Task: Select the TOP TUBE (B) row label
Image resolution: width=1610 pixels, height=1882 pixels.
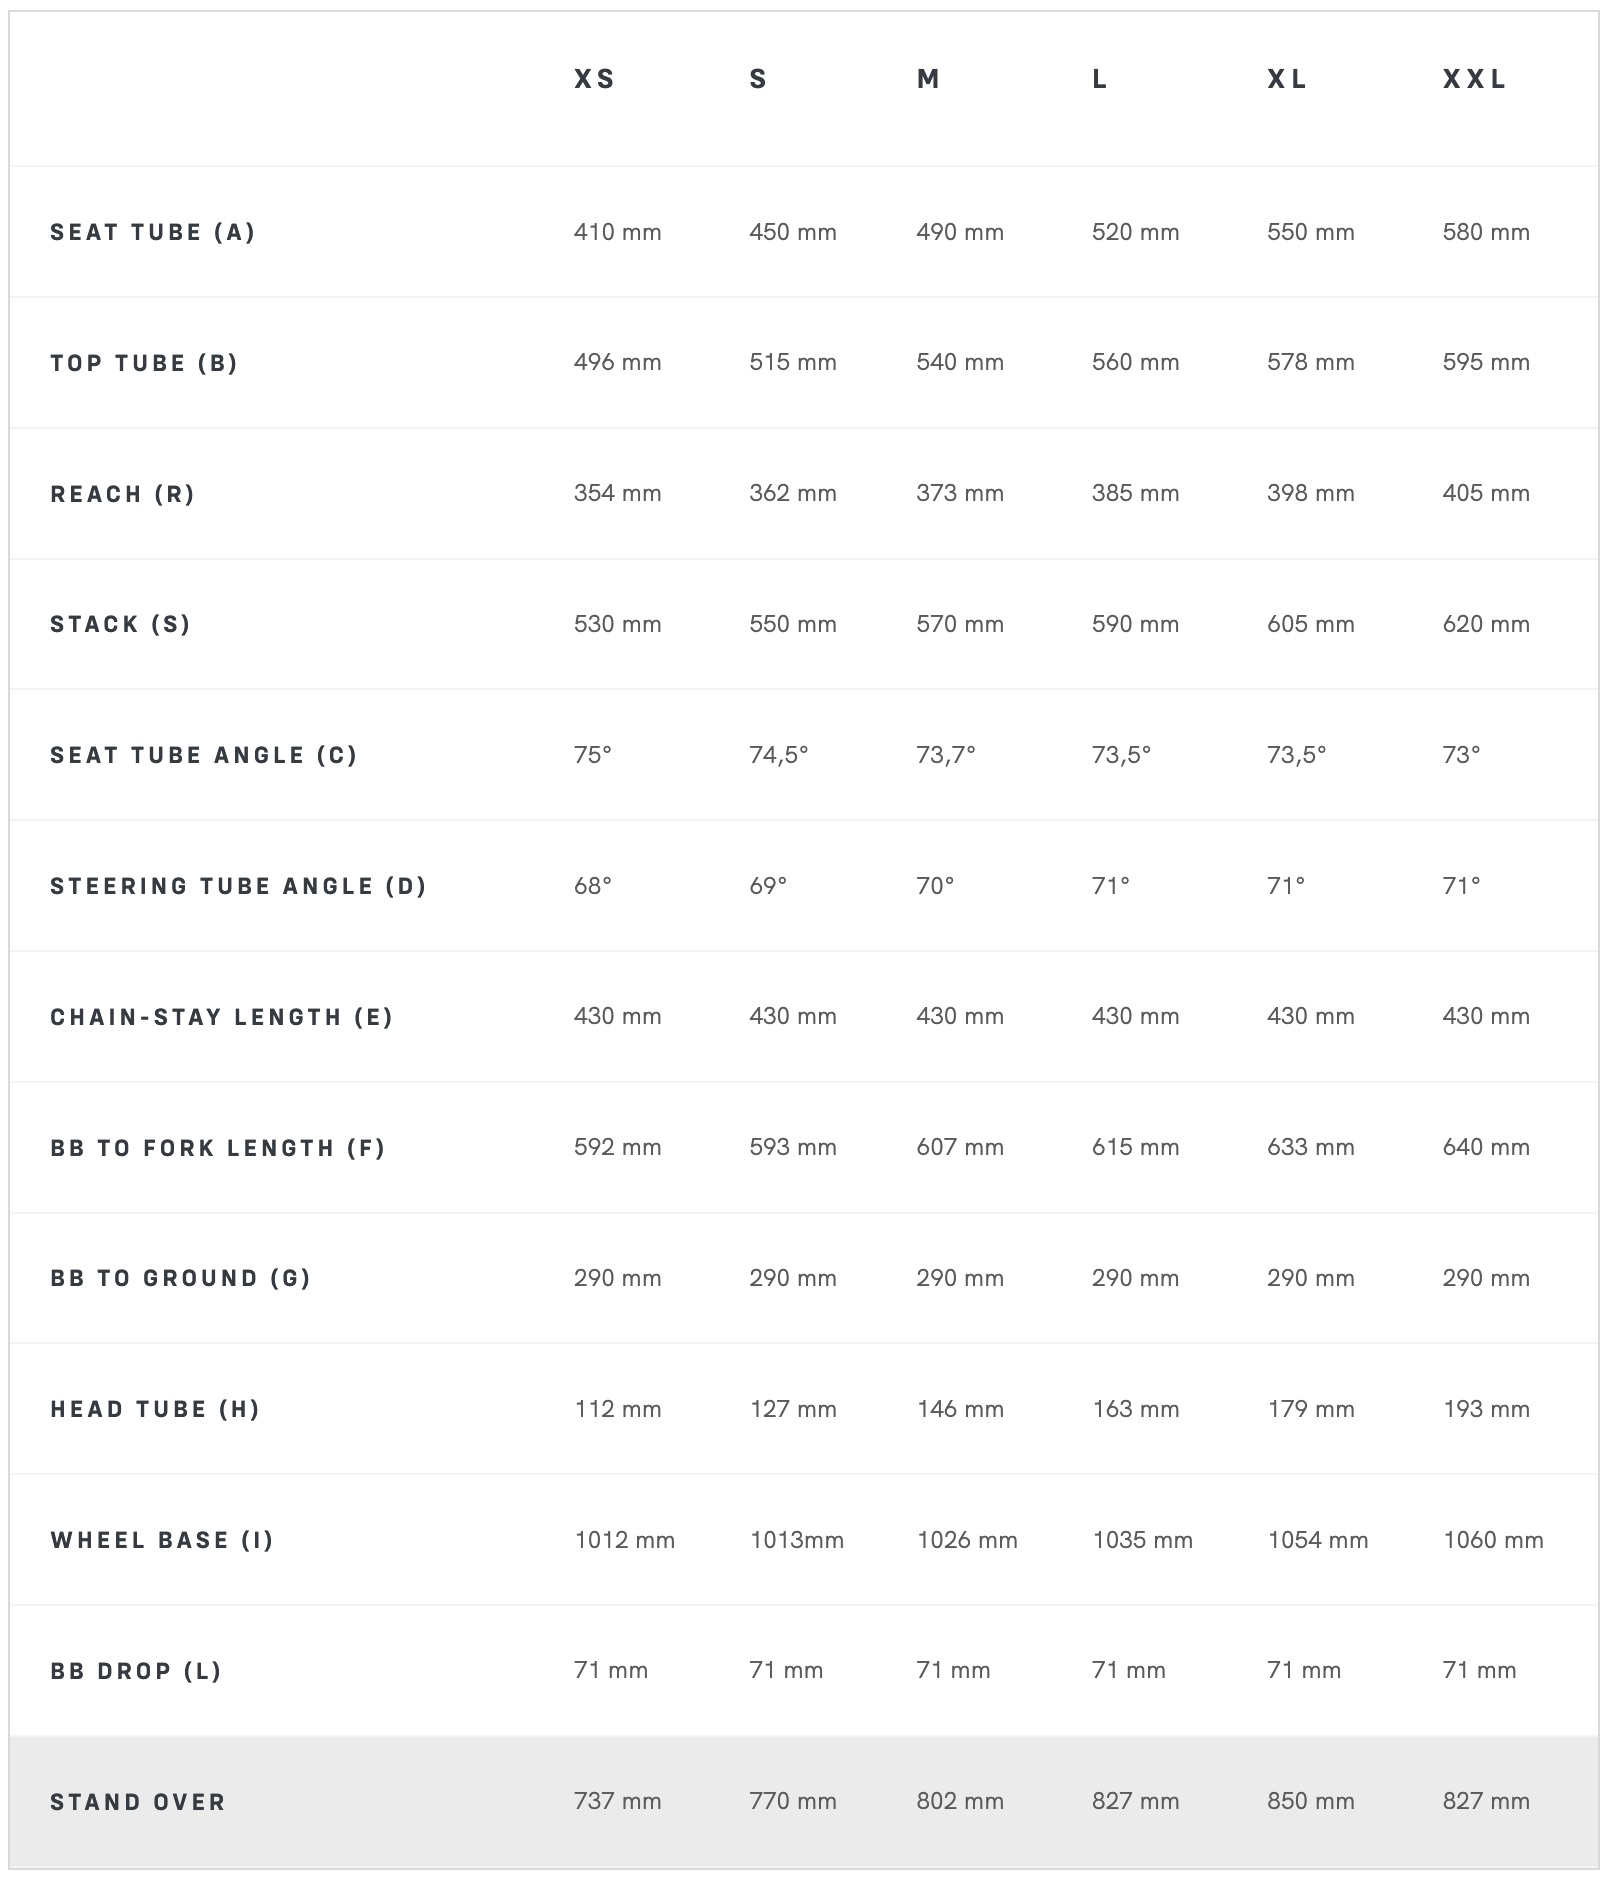Action: click(144, 363)
